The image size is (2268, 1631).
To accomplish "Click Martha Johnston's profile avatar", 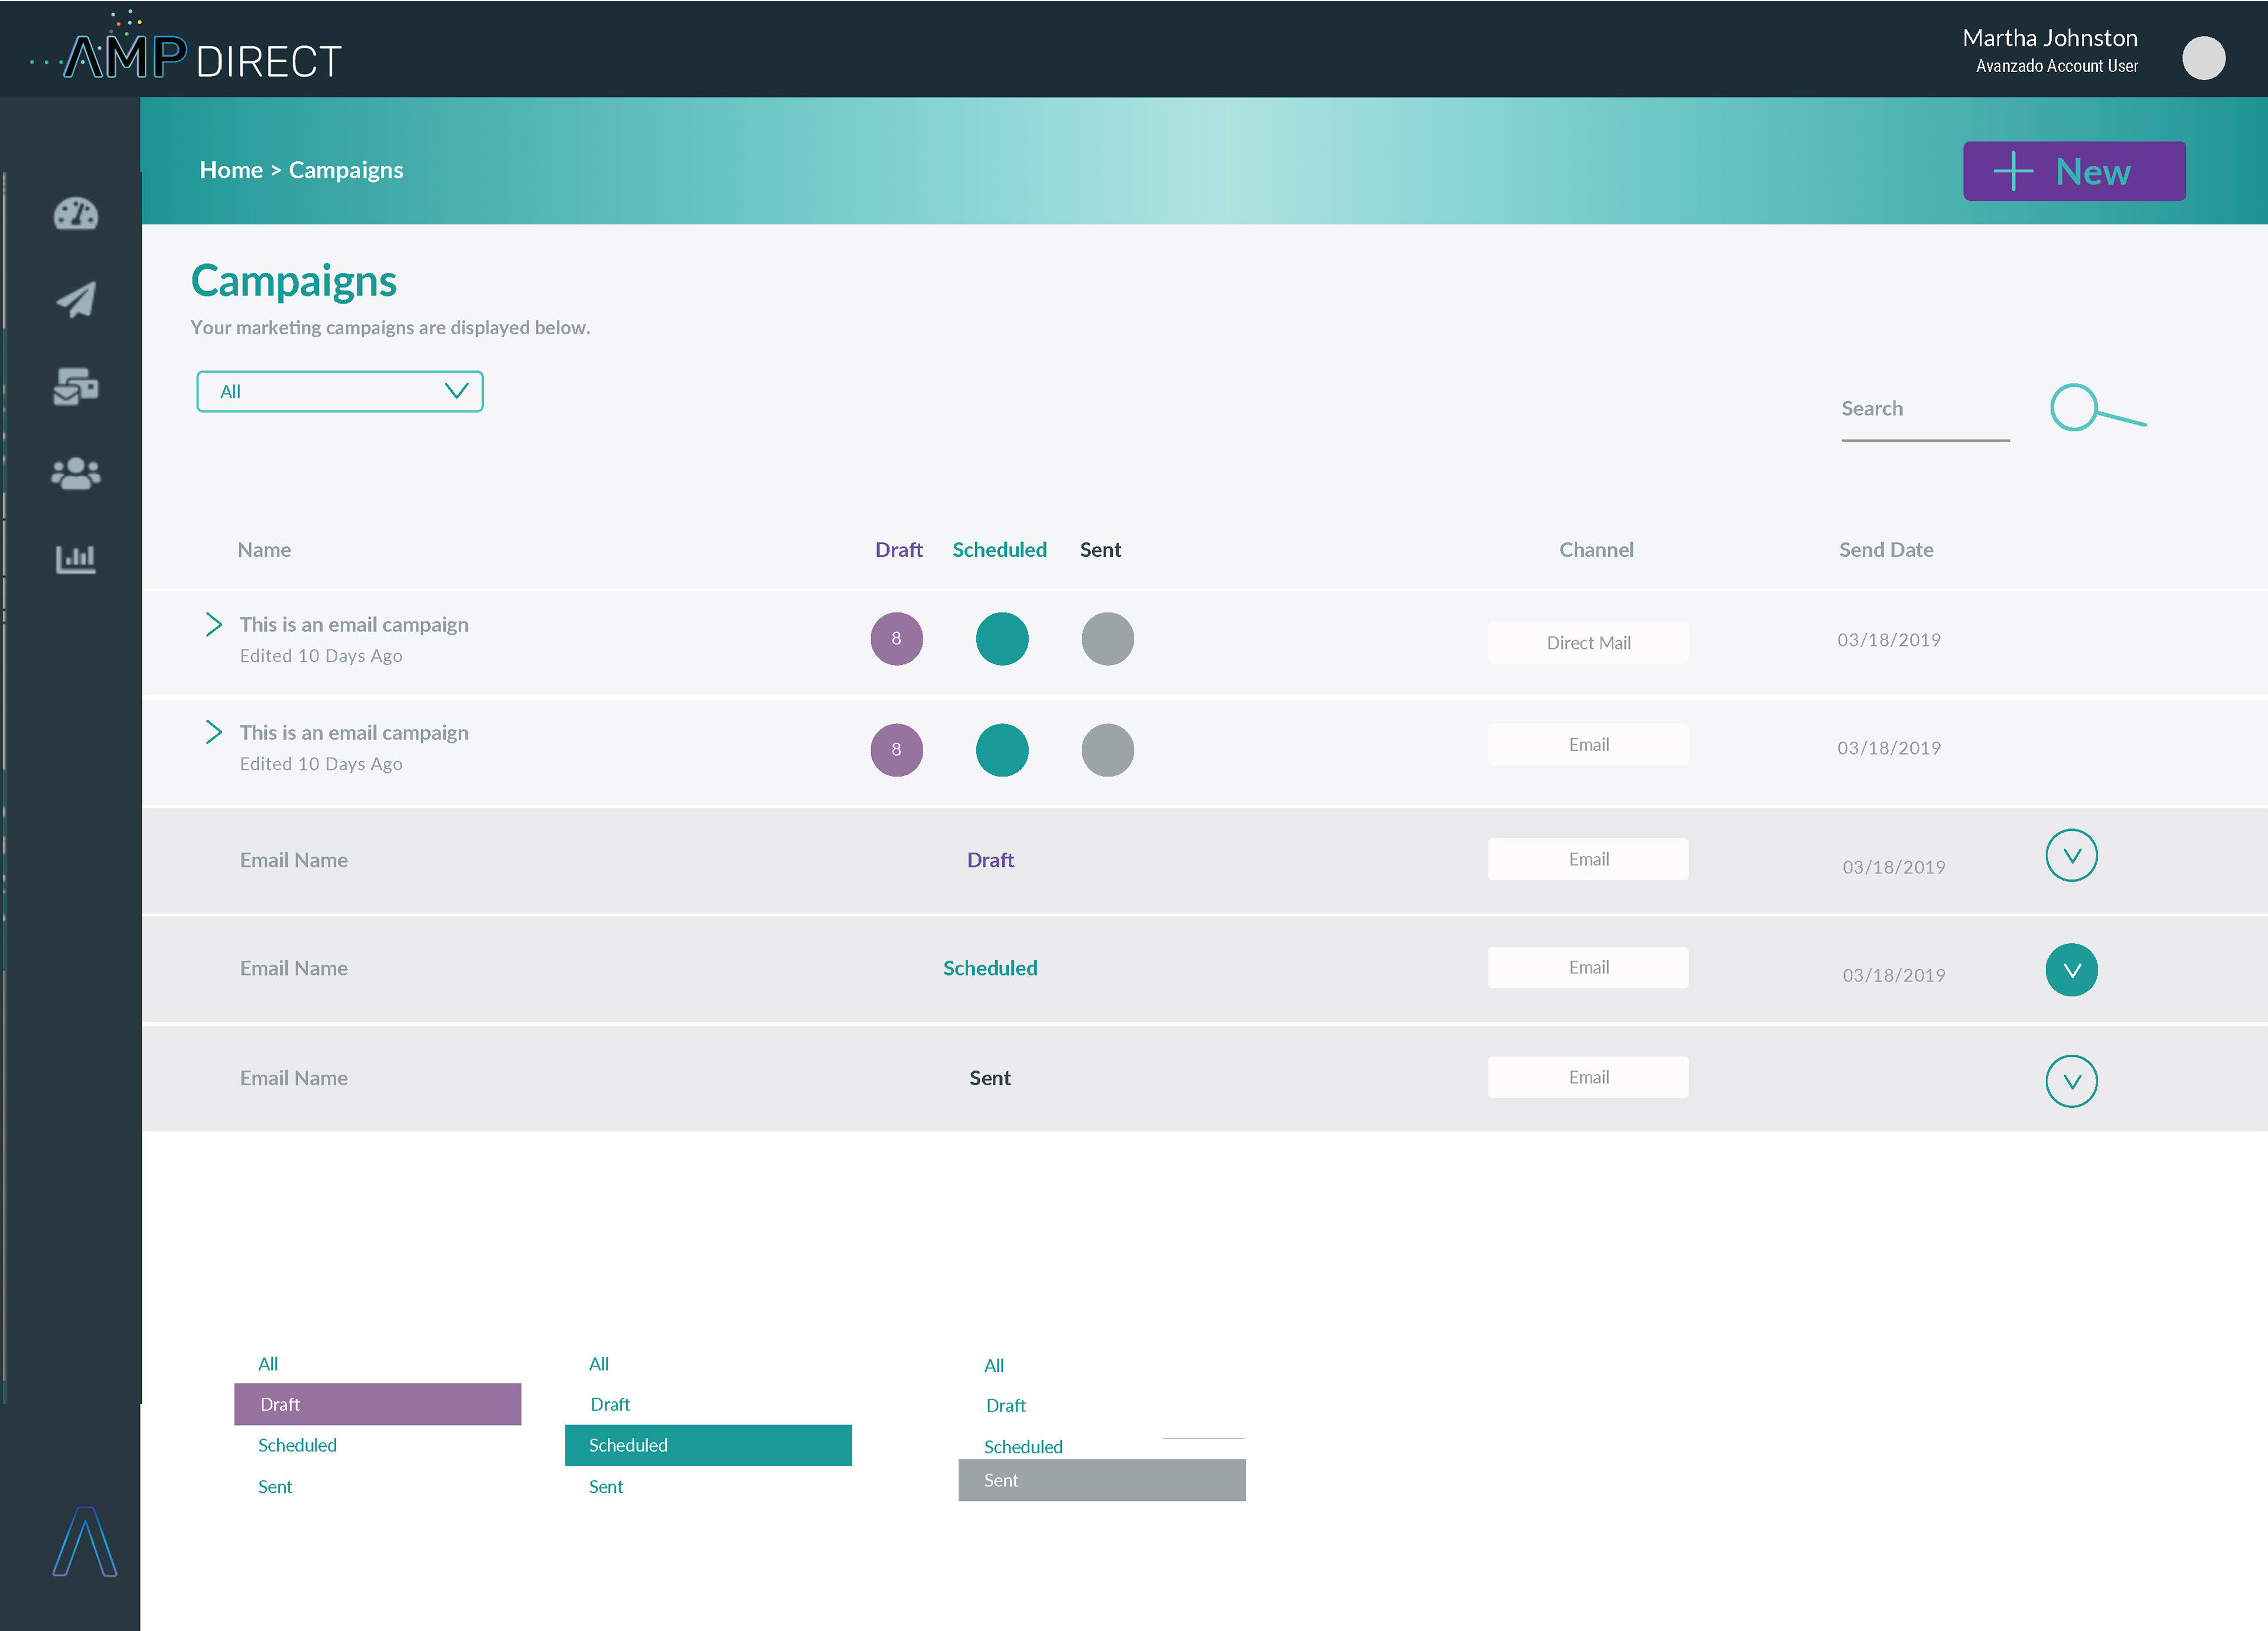I will click(x=2203, y=58).
